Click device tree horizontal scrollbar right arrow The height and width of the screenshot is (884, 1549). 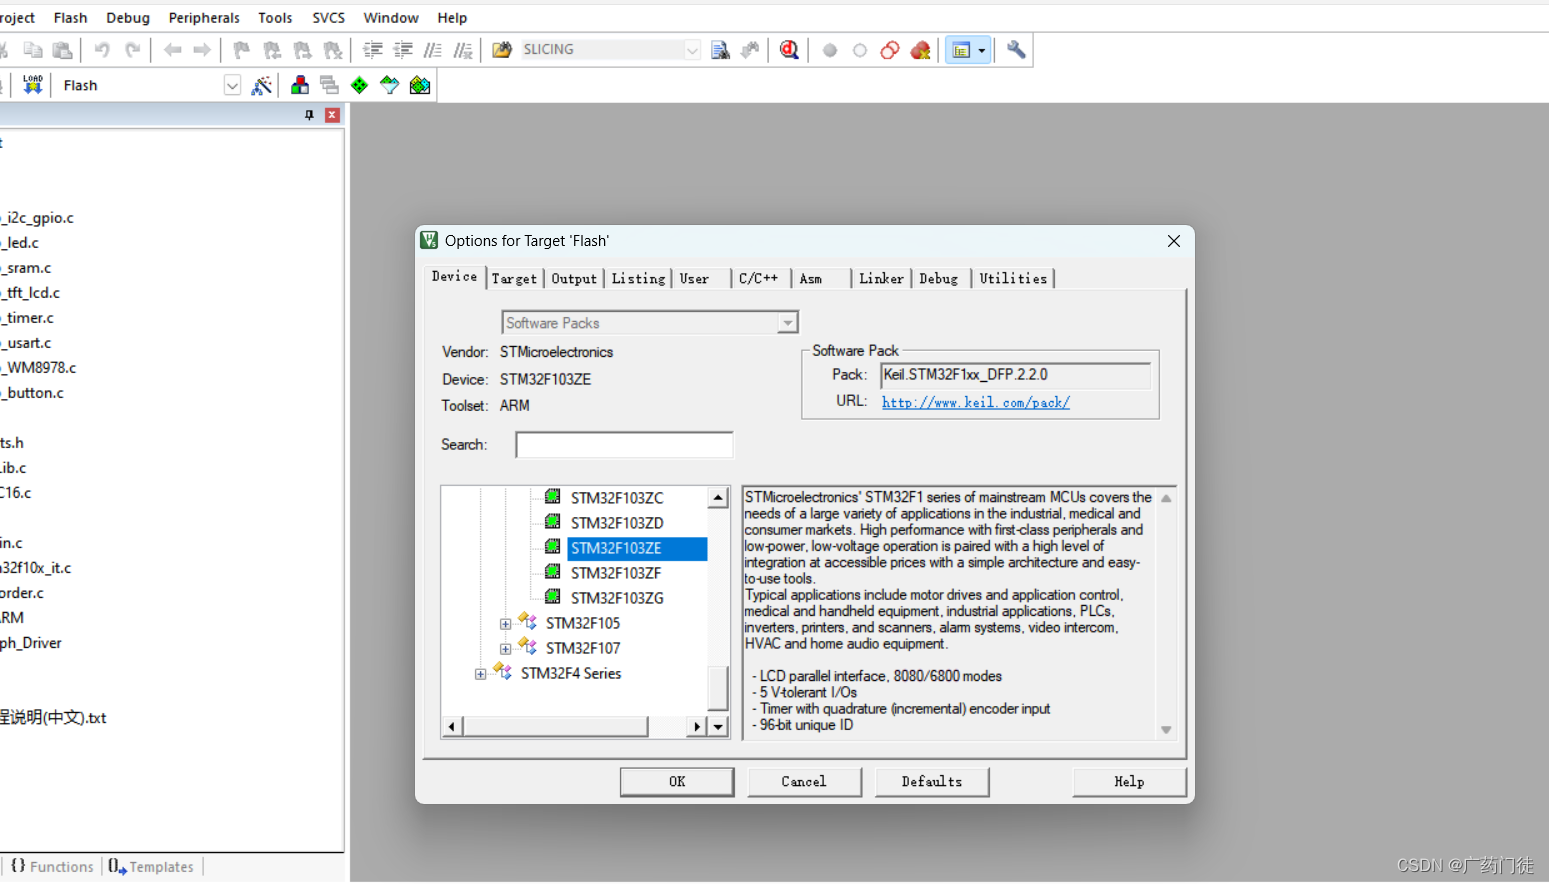(x=697, y=727)
